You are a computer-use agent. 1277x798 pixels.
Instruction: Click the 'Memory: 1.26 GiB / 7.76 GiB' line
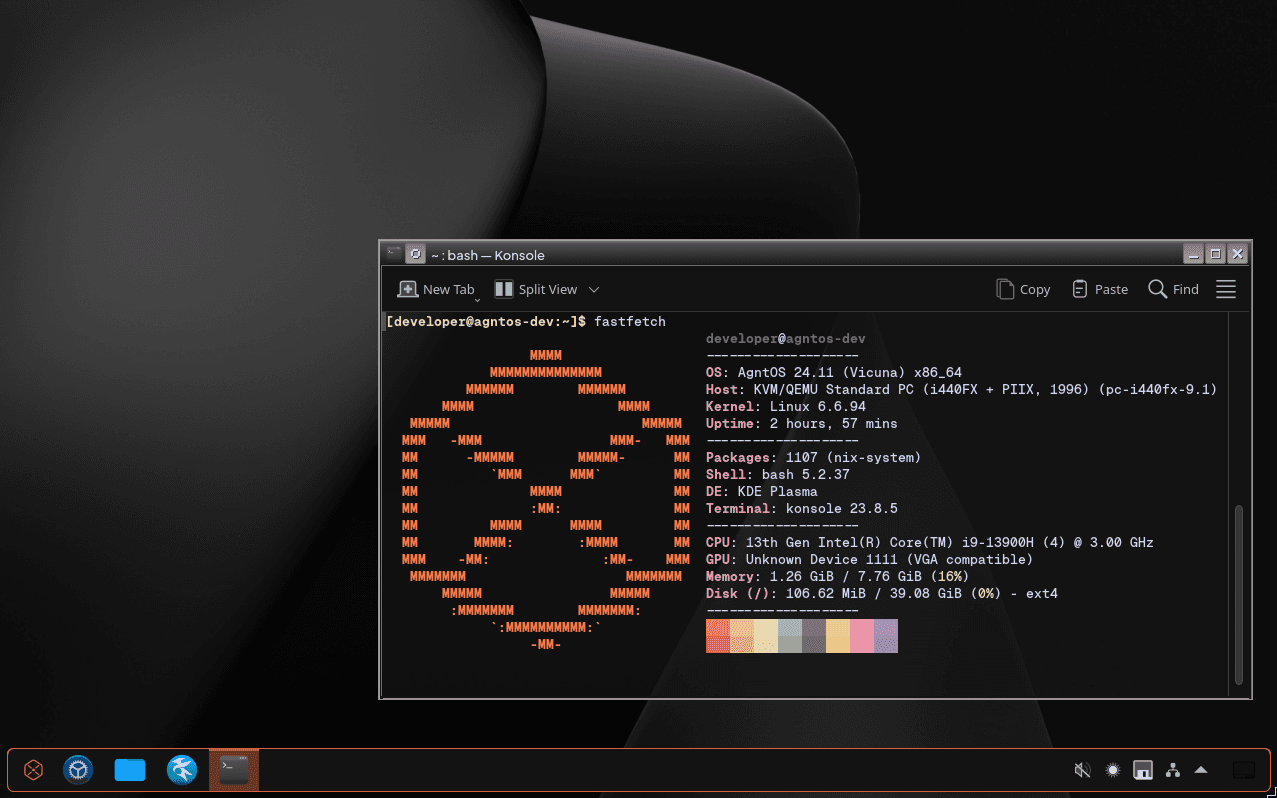[x=837, y=576]
